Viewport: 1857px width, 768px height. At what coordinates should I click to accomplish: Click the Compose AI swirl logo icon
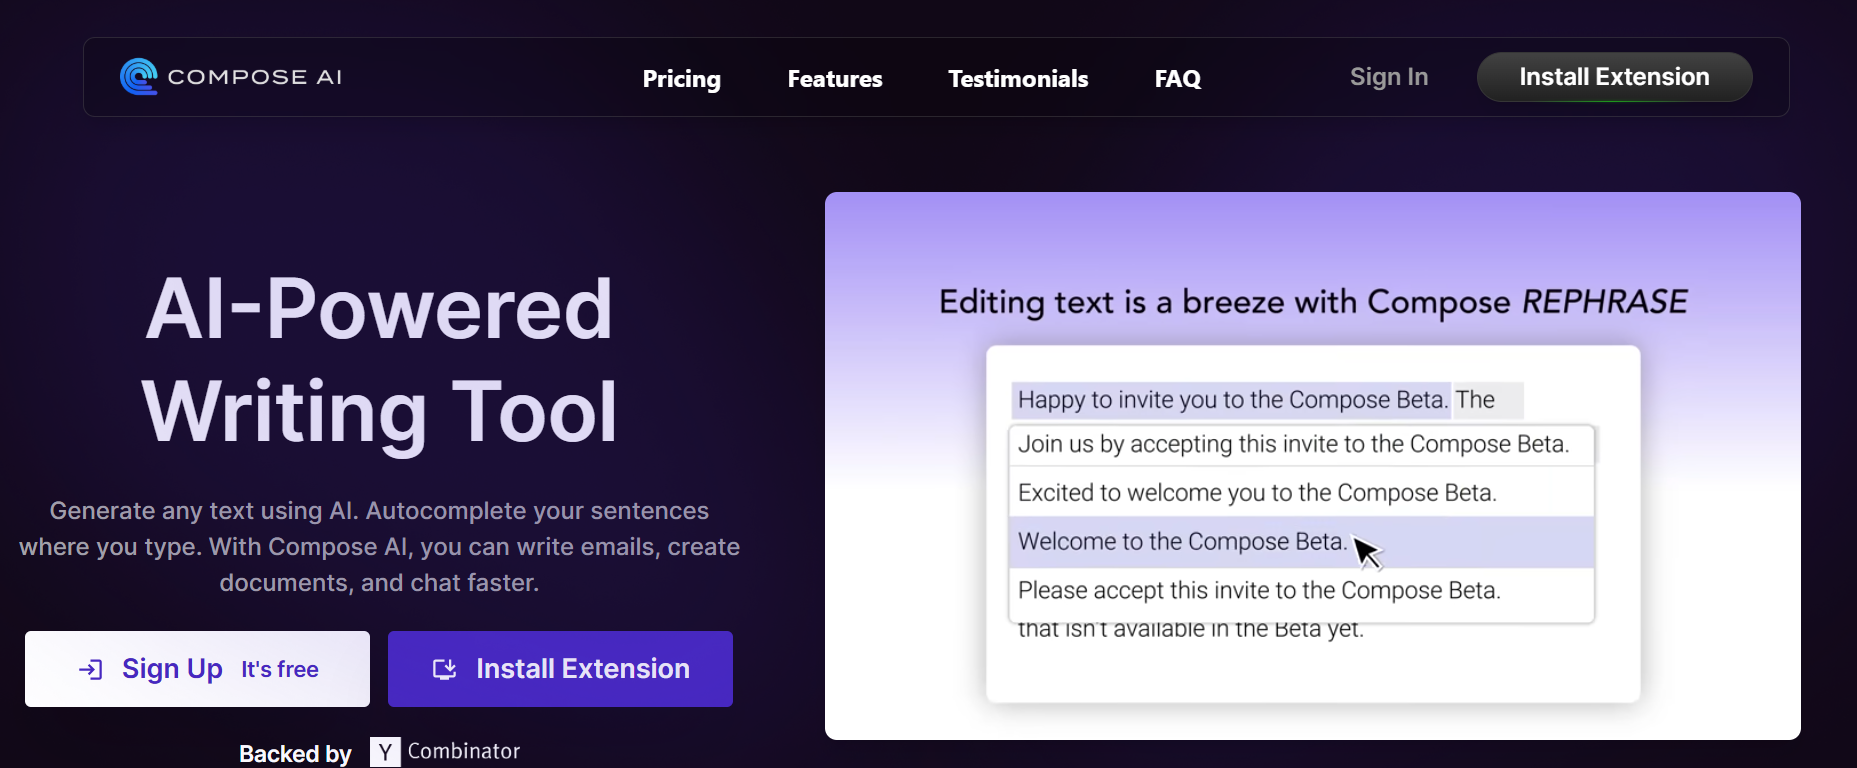(x=138, y=77)
